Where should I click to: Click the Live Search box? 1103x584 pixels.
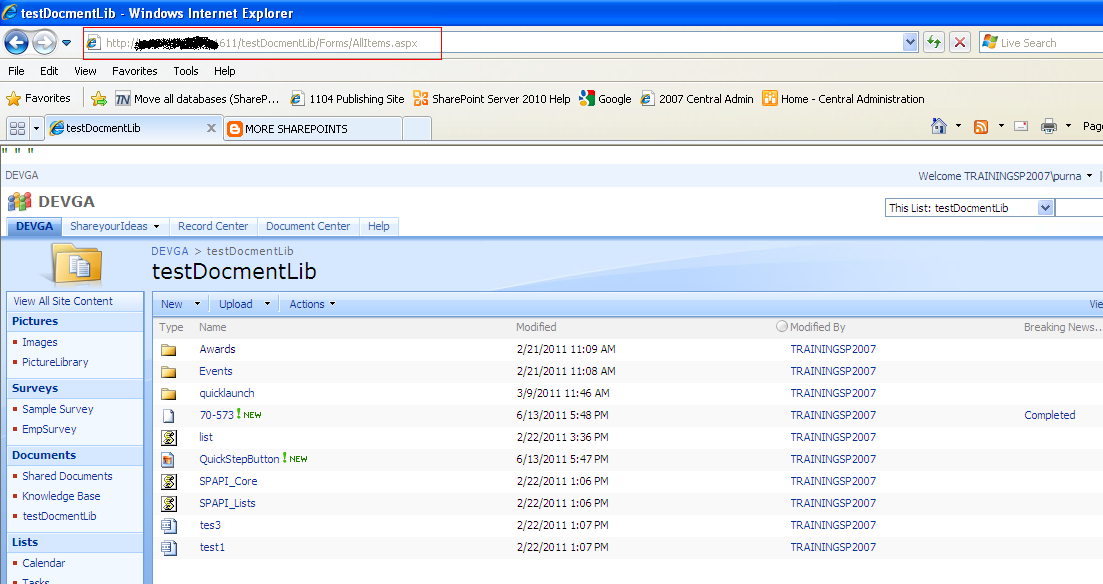point(1041,43)
